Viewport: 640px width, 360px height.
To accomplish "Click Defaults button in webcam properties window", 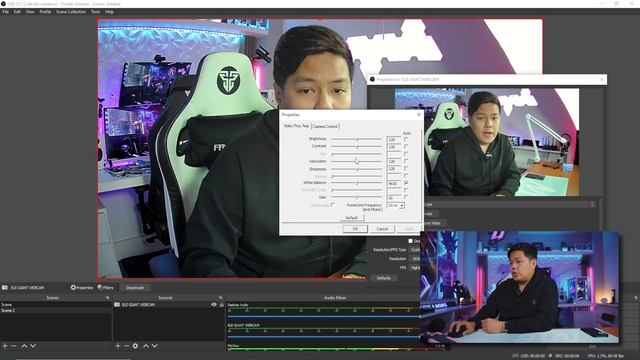I will pos(384,278).
